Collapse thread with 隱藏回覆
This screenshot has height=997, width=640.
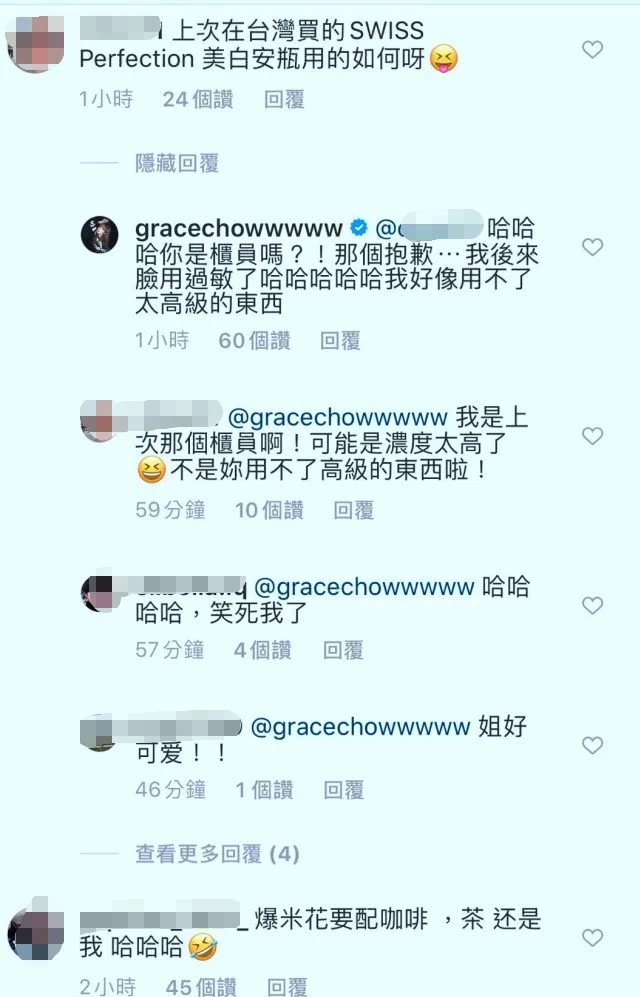point(177,163)
